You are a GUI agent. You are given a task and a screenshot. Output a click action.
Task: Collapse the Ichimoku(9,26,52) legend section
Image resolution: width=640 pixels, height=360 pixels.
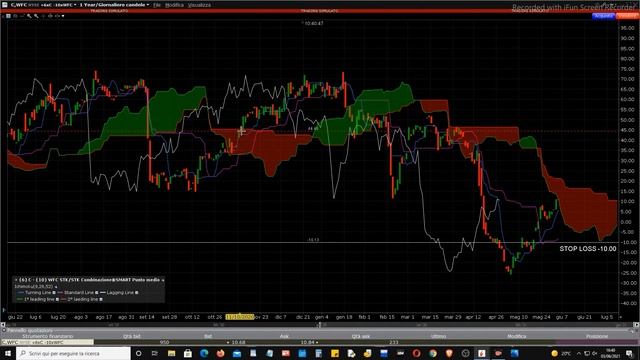click(x=56, y=287)
